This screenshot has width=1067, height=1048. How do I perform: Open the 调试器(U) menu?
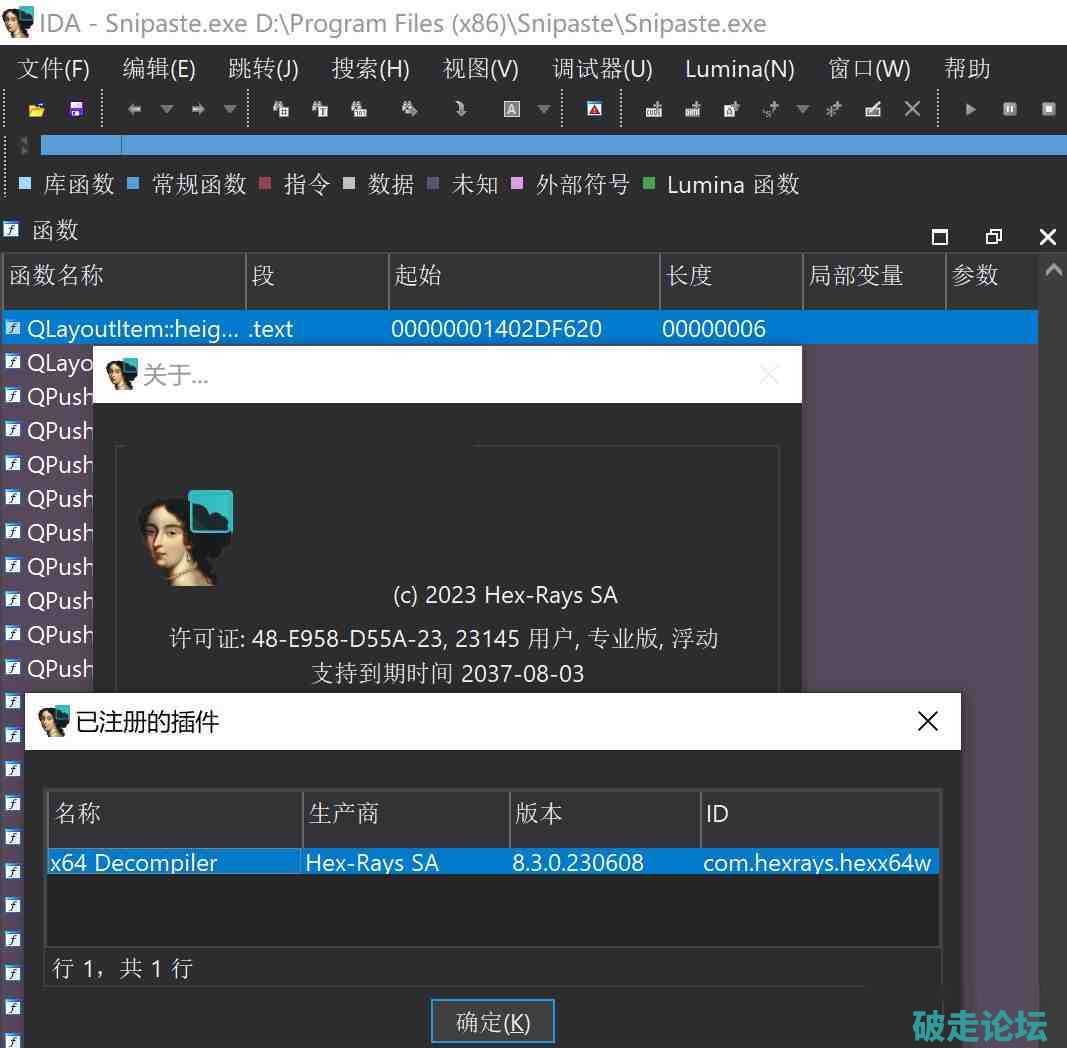[602, 69]
